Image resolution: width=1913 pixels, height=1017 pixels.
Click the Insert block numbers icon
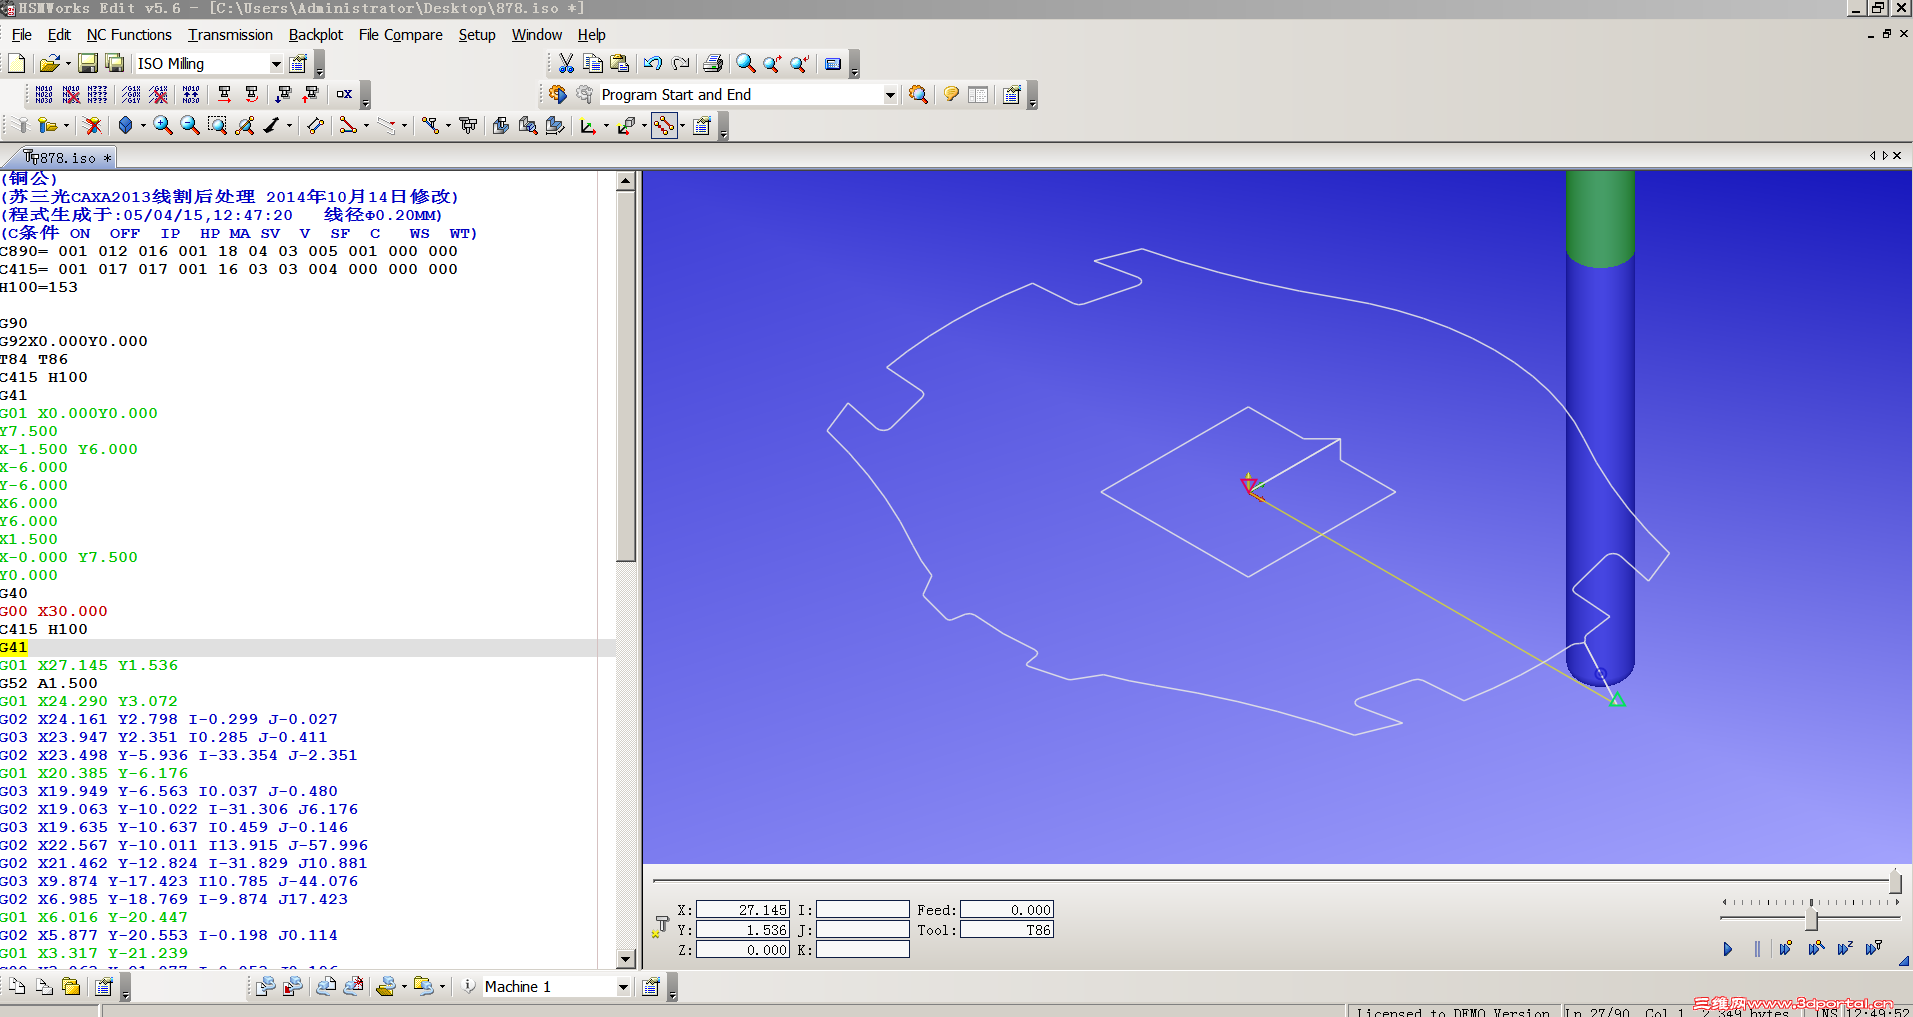click(x=44, y=95)
